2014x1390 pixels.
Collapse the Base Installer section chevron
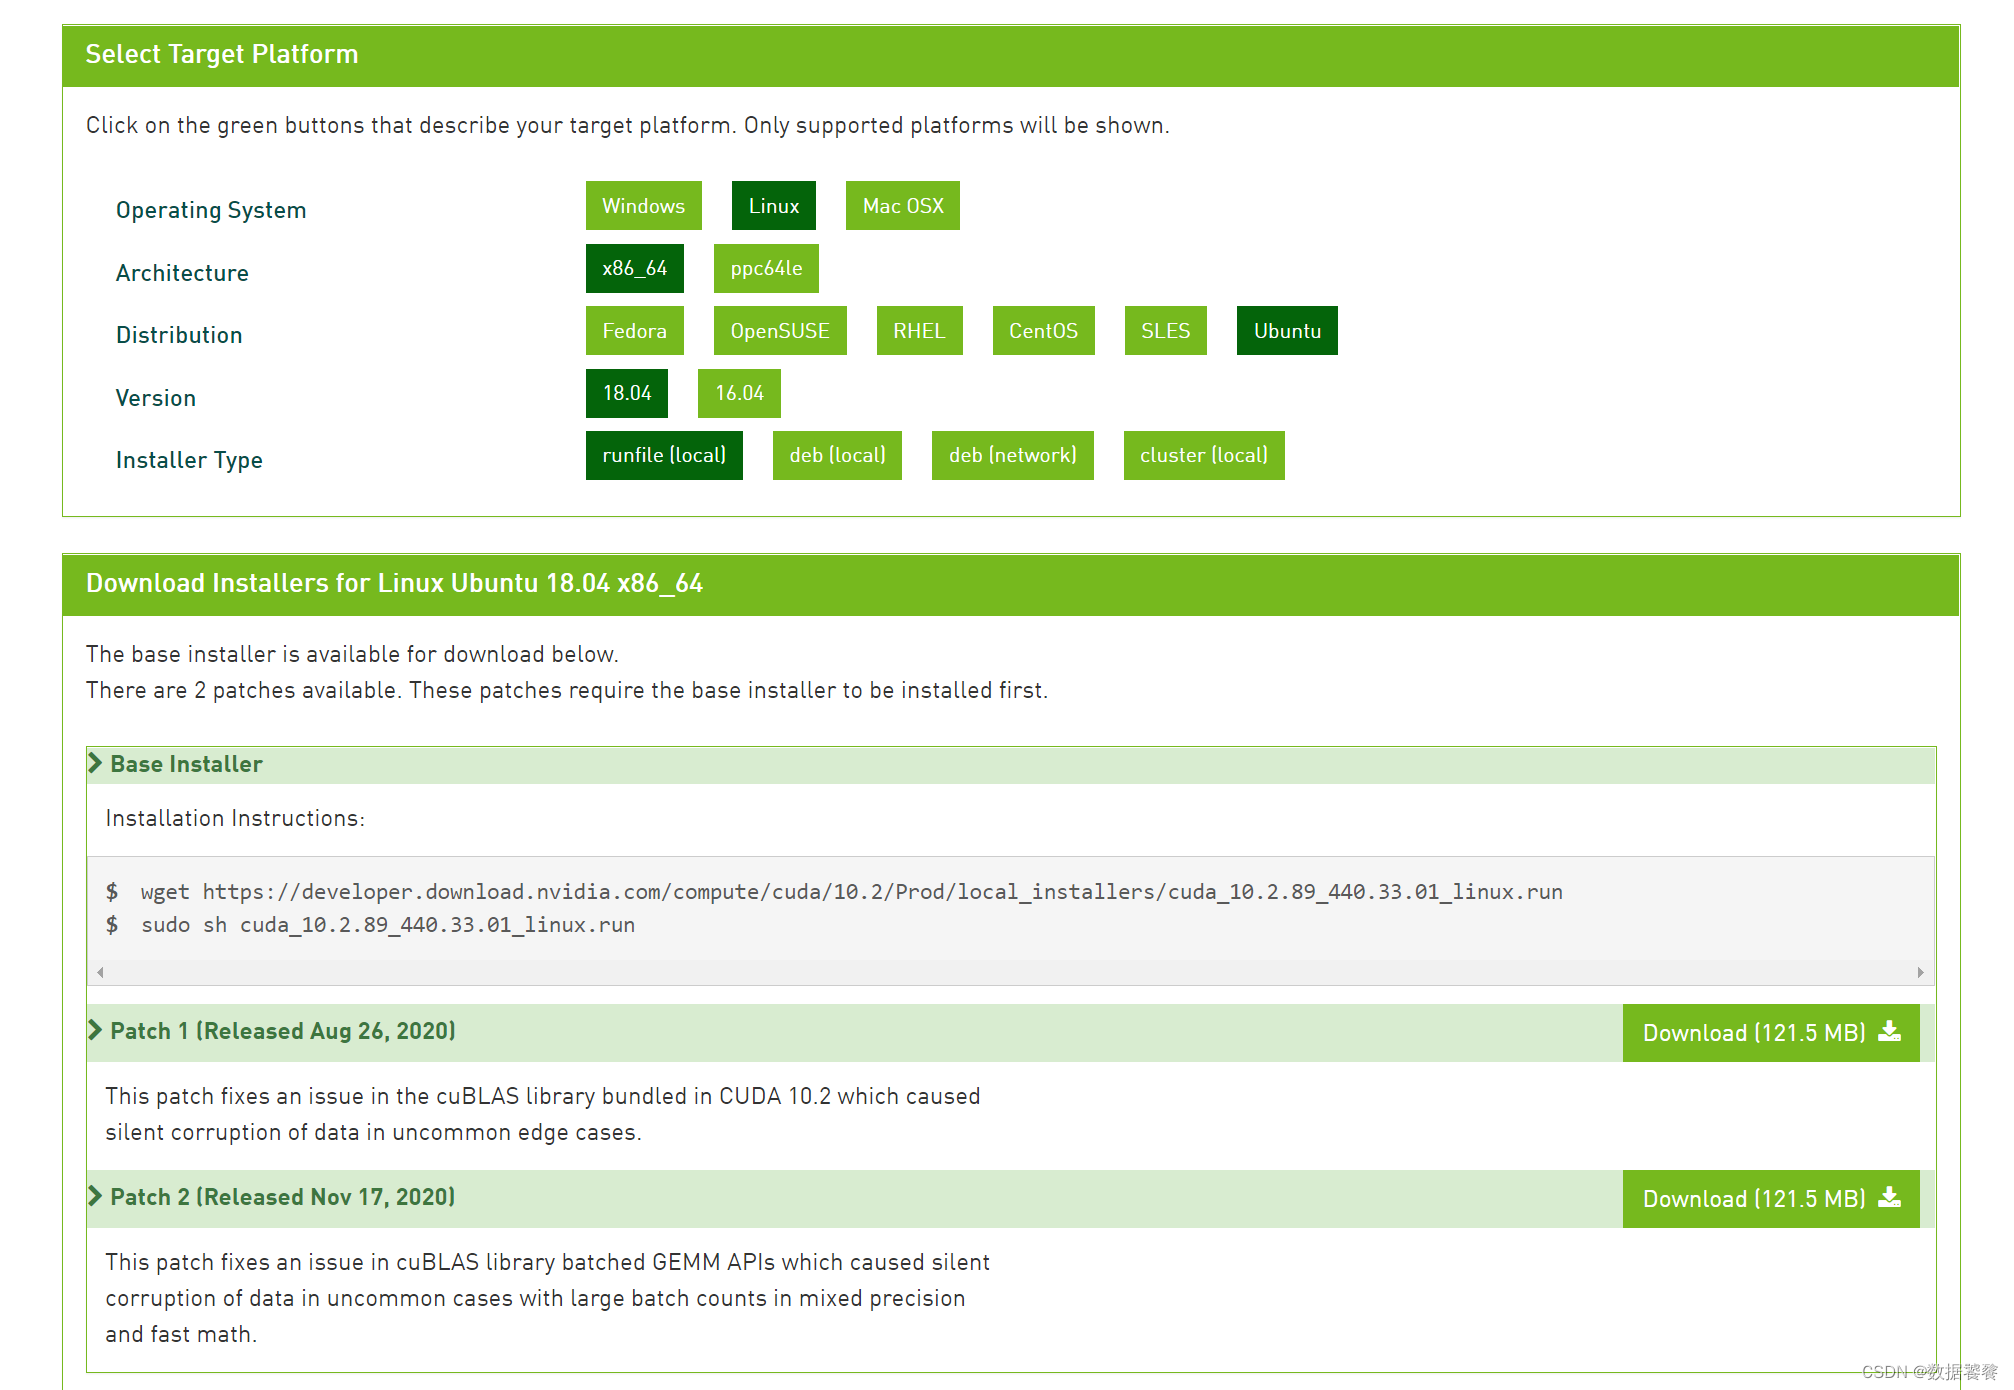(95, 763)
